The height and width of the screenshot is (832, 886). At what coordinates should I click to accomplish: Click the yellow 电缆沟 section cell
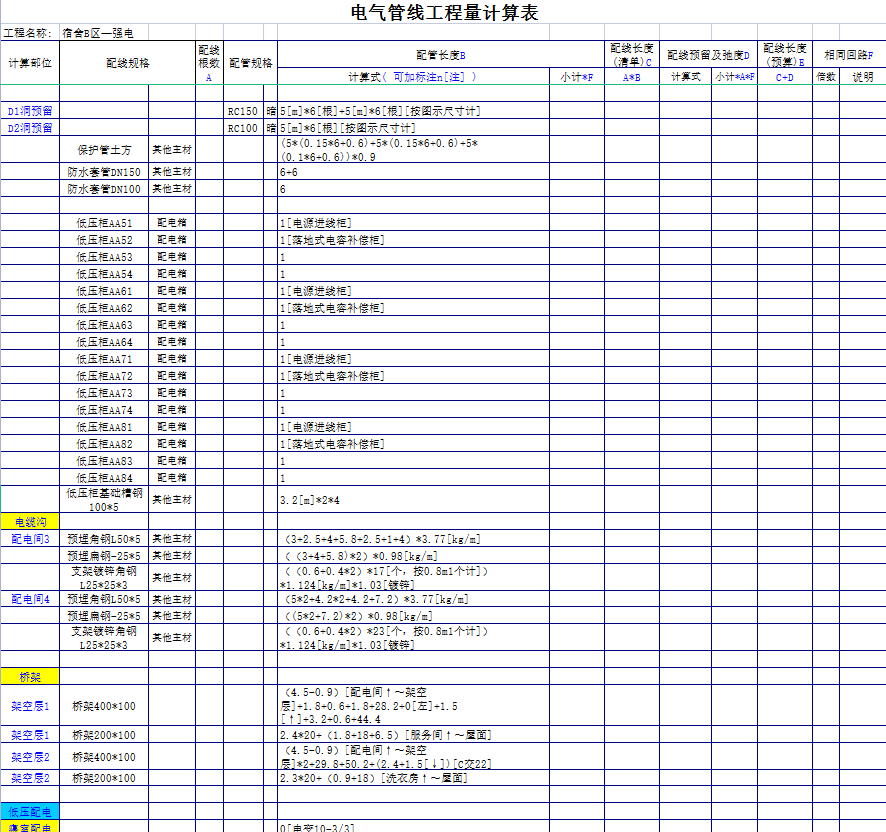pyautogui.click(x=30, y=522)
